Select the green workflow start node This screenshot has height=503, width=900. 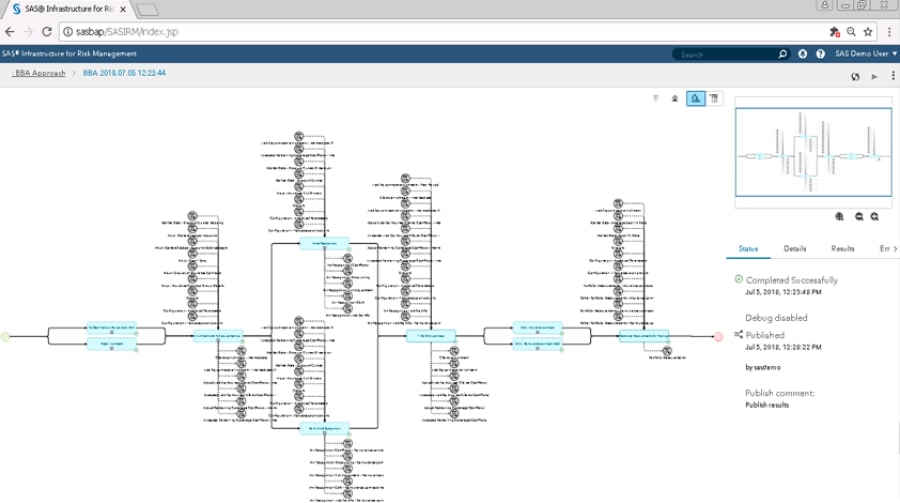pyautogui.click(x=5, y=336)
